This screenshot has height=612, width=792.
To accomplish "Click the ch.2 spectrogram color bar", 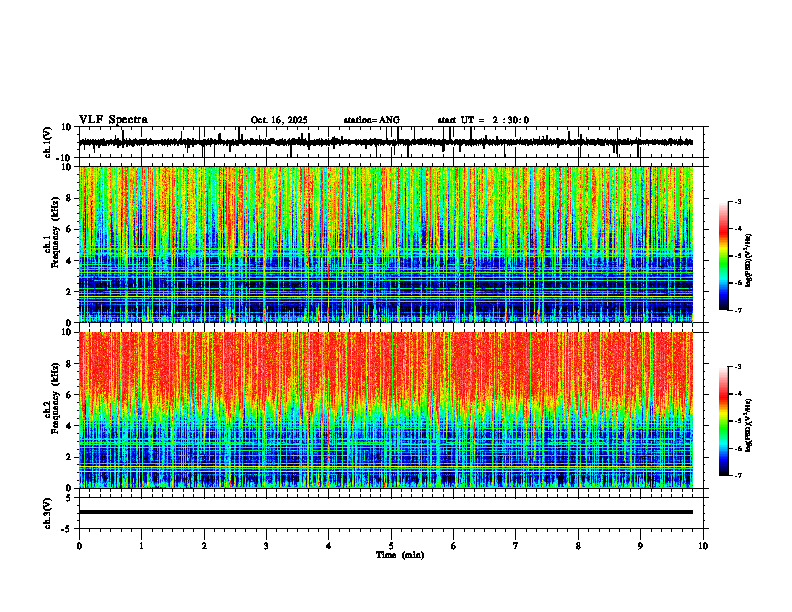I will coord(723,421).
